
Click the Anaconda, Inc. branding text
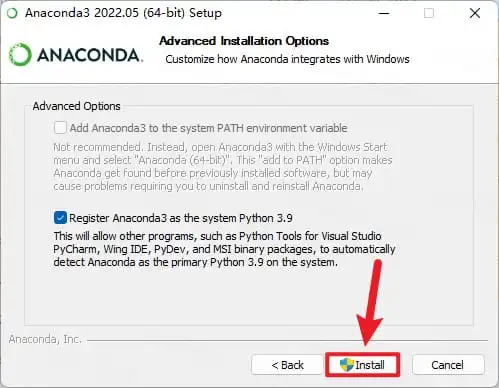point(45,339)
